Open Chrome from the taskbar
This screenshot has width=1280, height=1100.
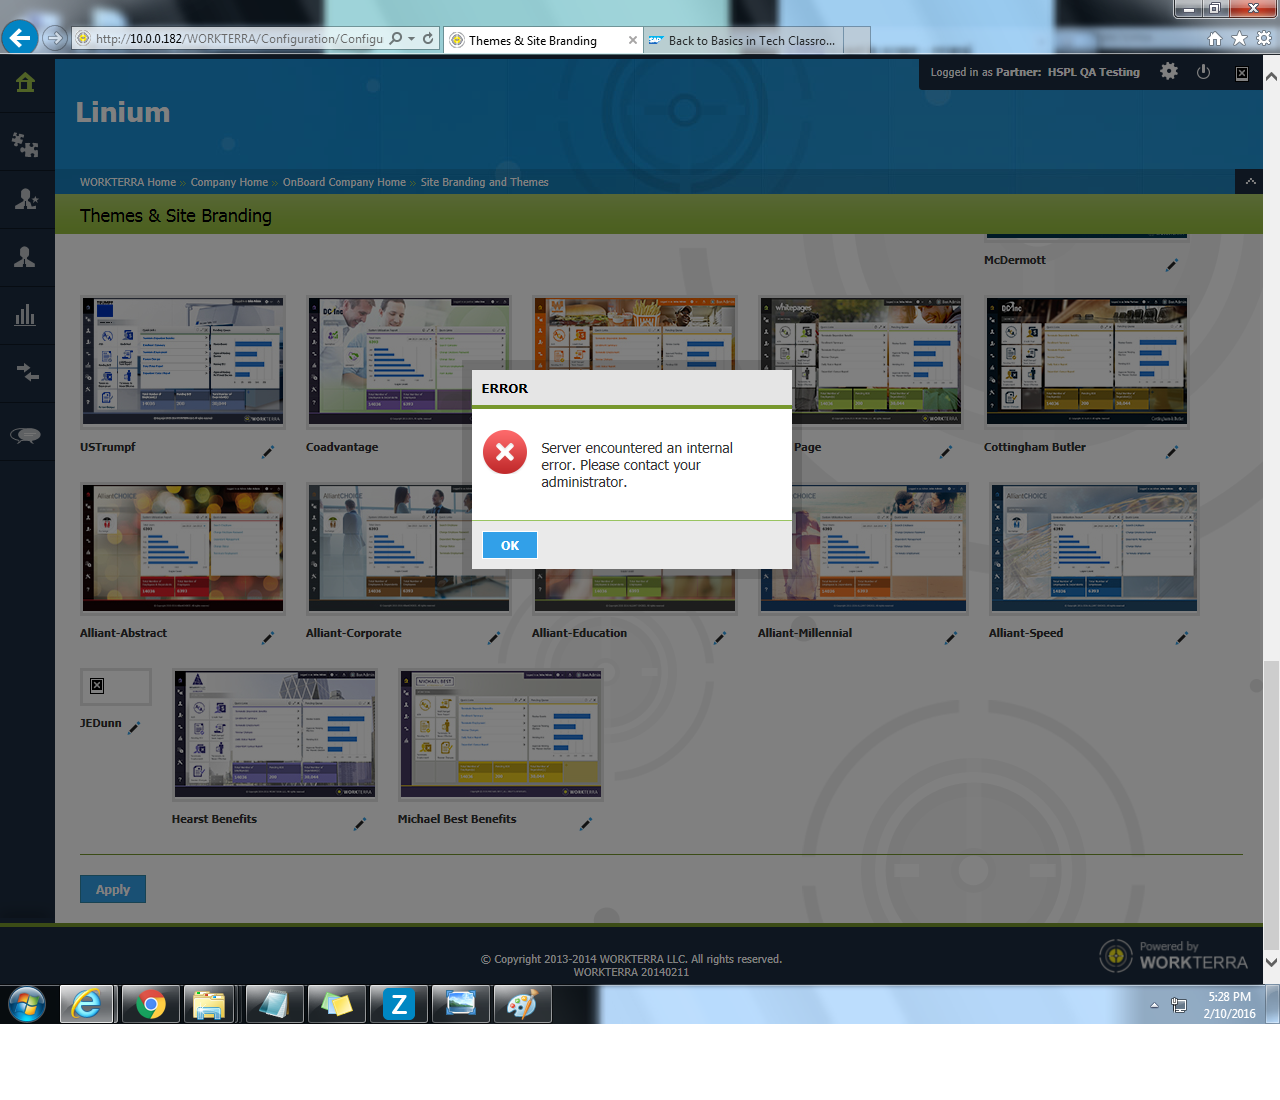tap(150, 1004)
